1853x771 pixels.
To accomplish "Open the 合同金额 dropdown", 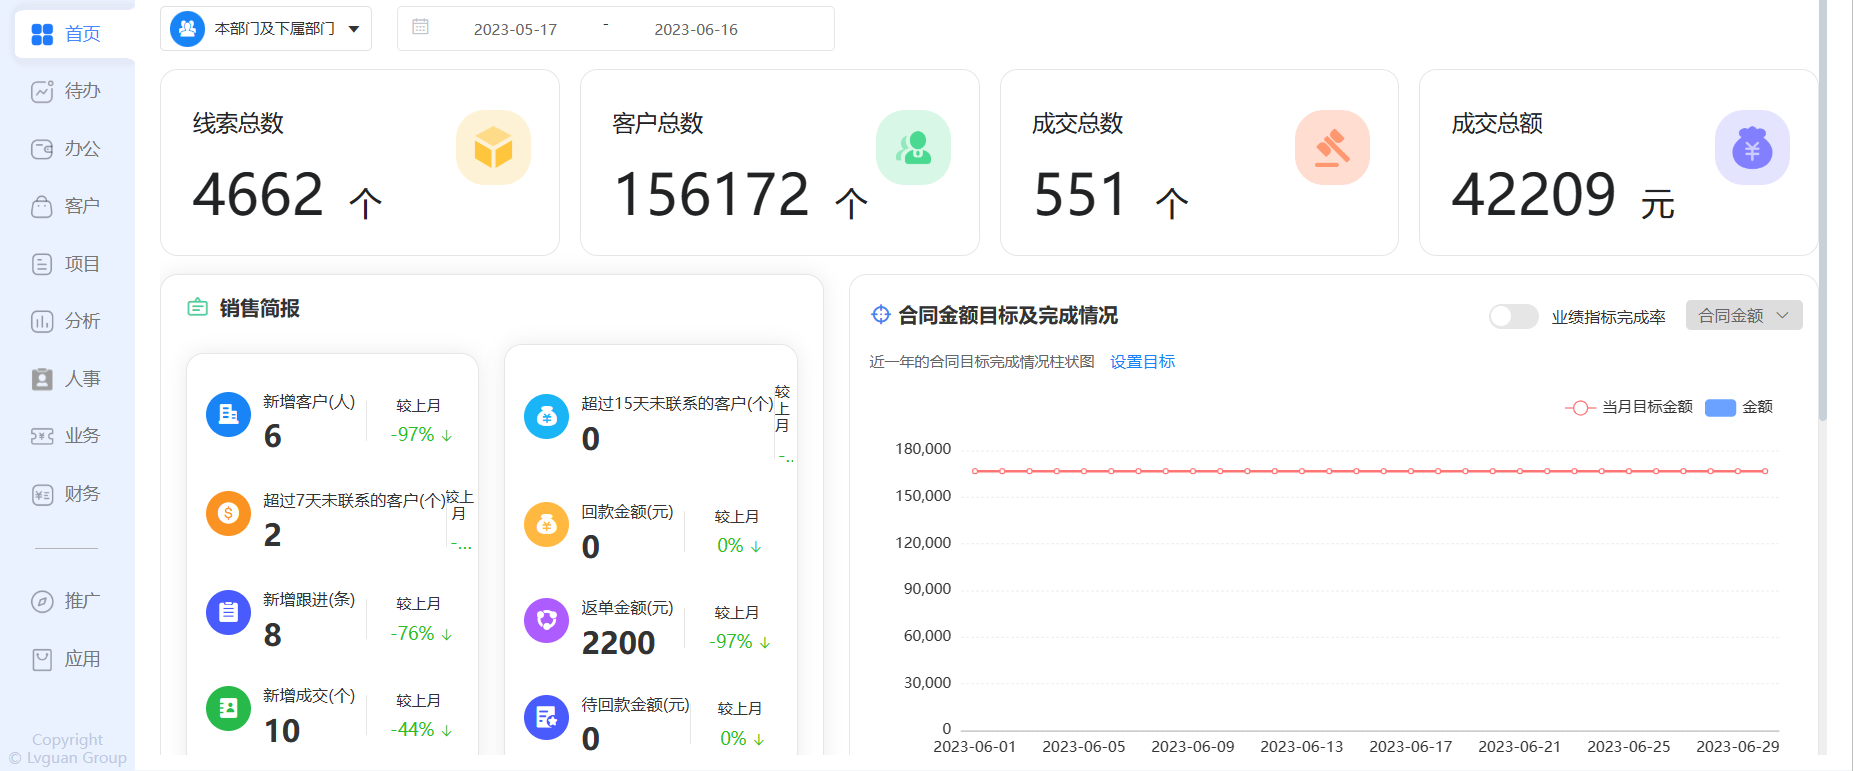I will (1744, 315).
